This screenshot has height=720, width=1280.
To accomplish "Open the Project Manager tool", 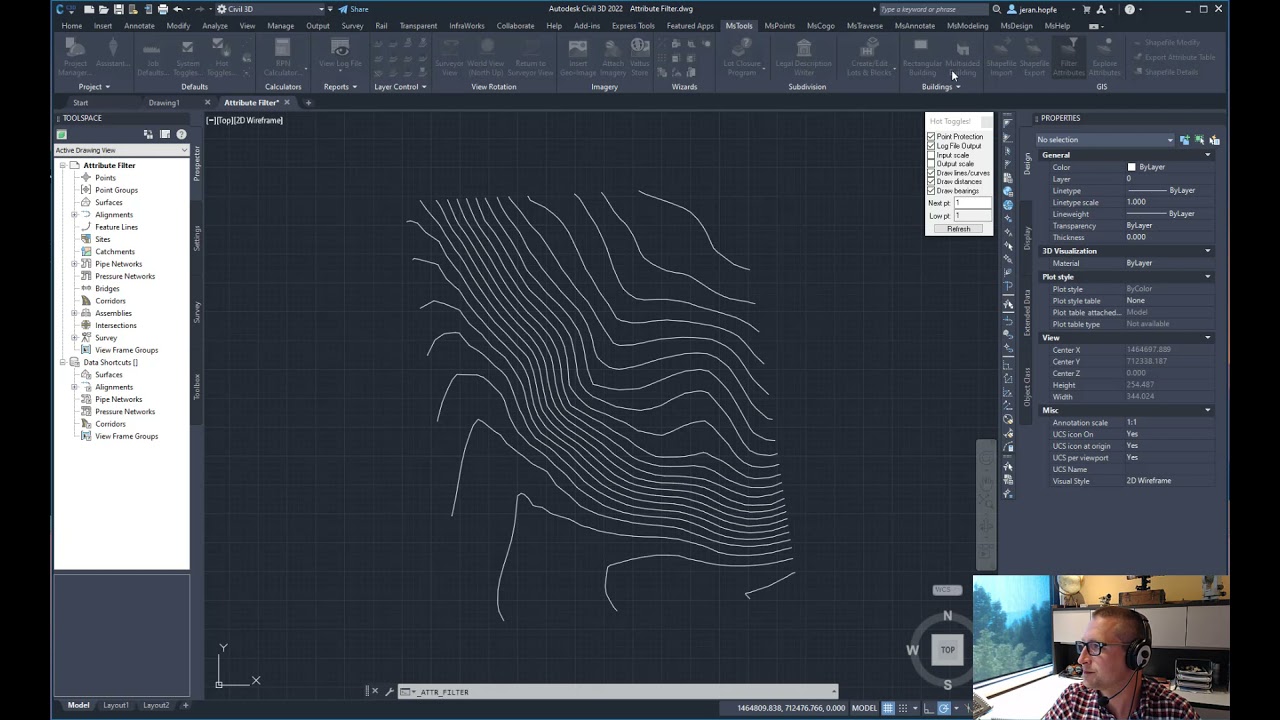I will coord(74,57).
